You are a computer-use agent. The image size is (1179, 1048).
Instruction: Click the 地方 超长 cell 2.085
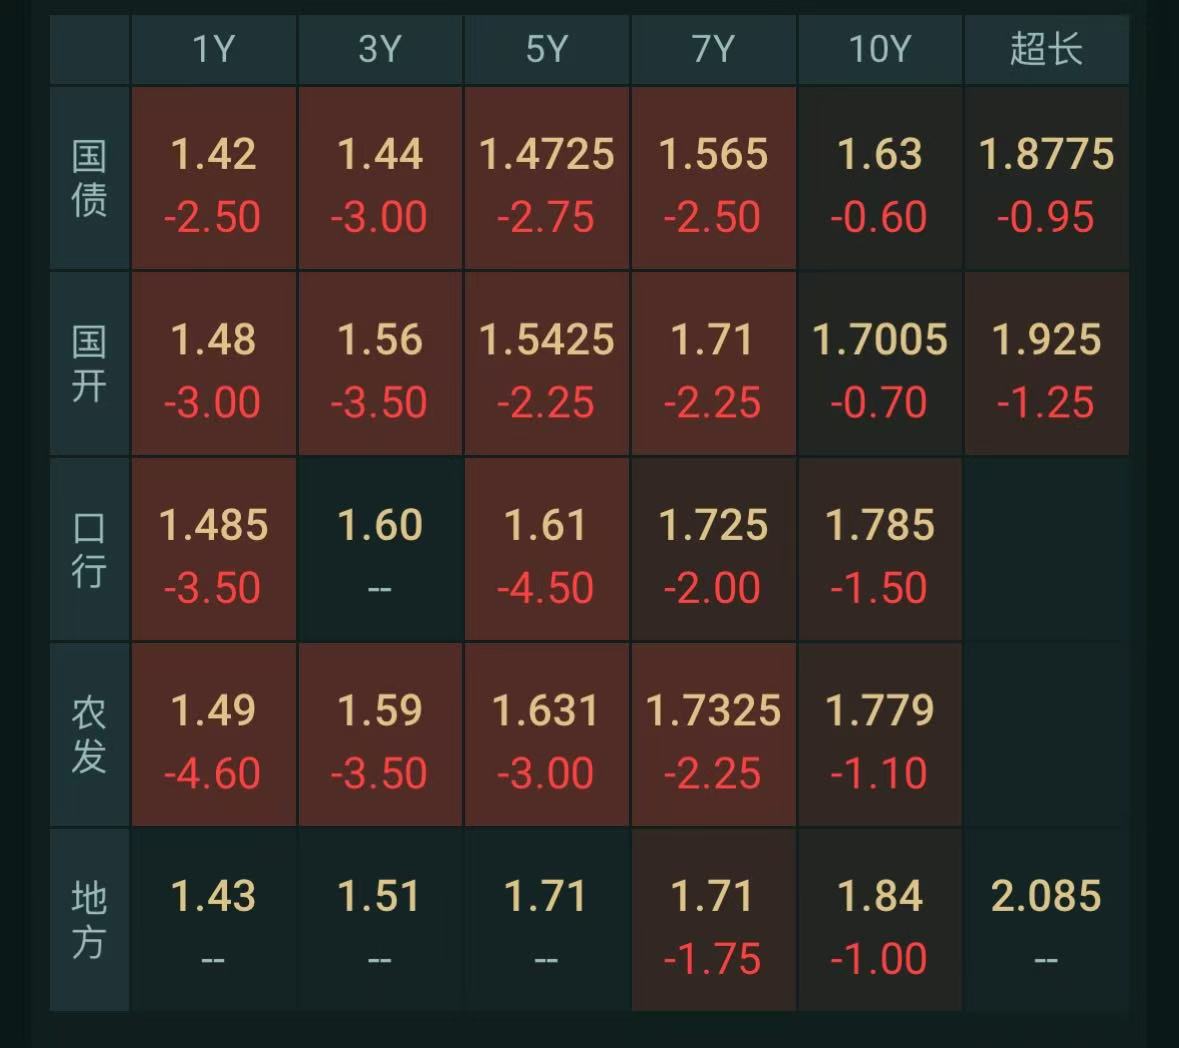pos(1047,920)
